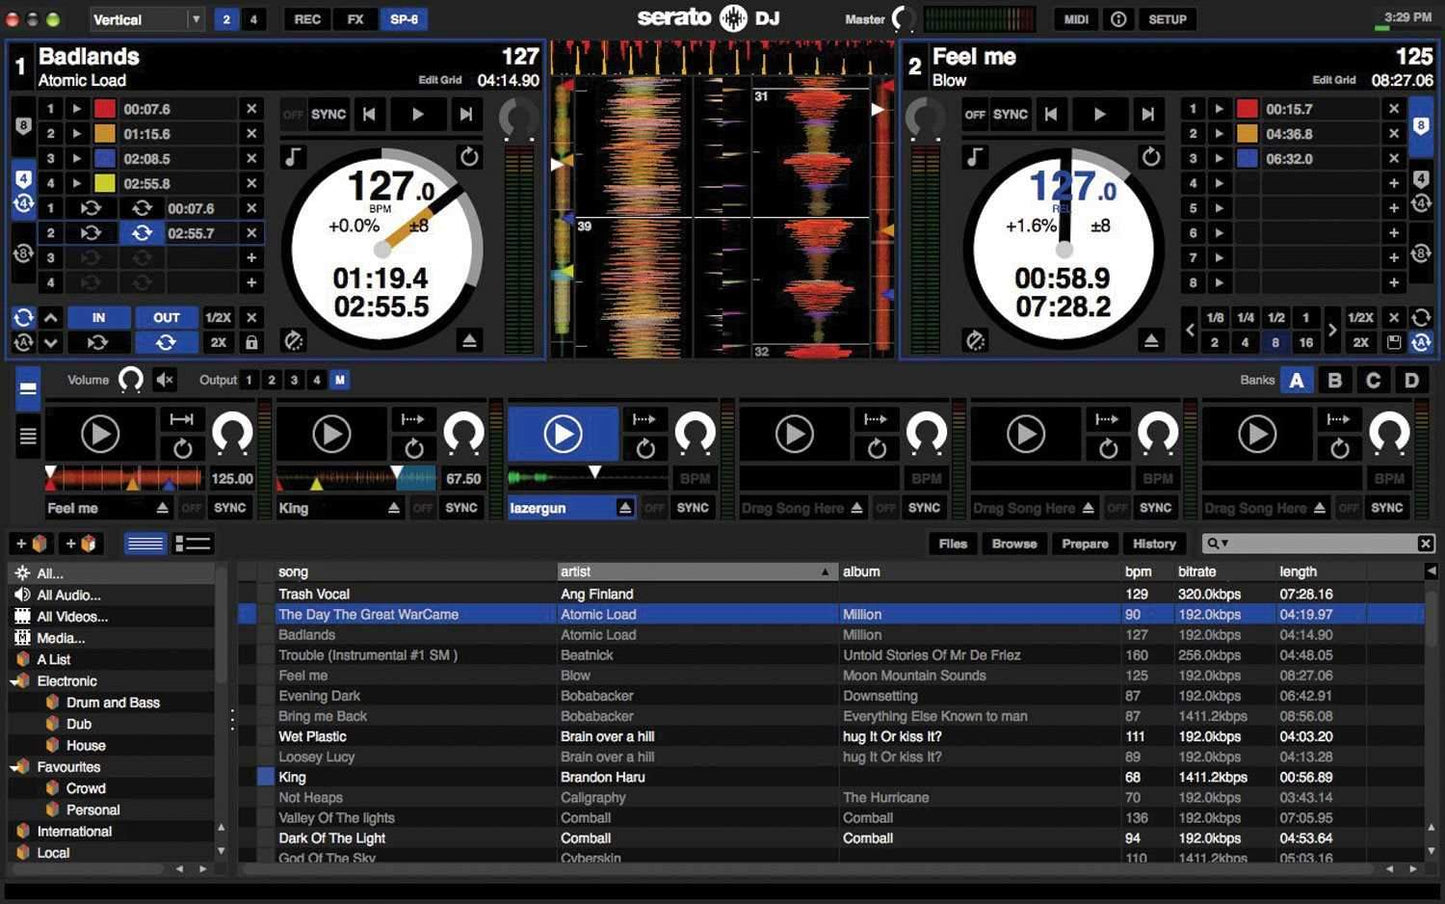Open the History panel
Image resolution: width=1445 pixels, height=904 pixels.
(1154, 543)
